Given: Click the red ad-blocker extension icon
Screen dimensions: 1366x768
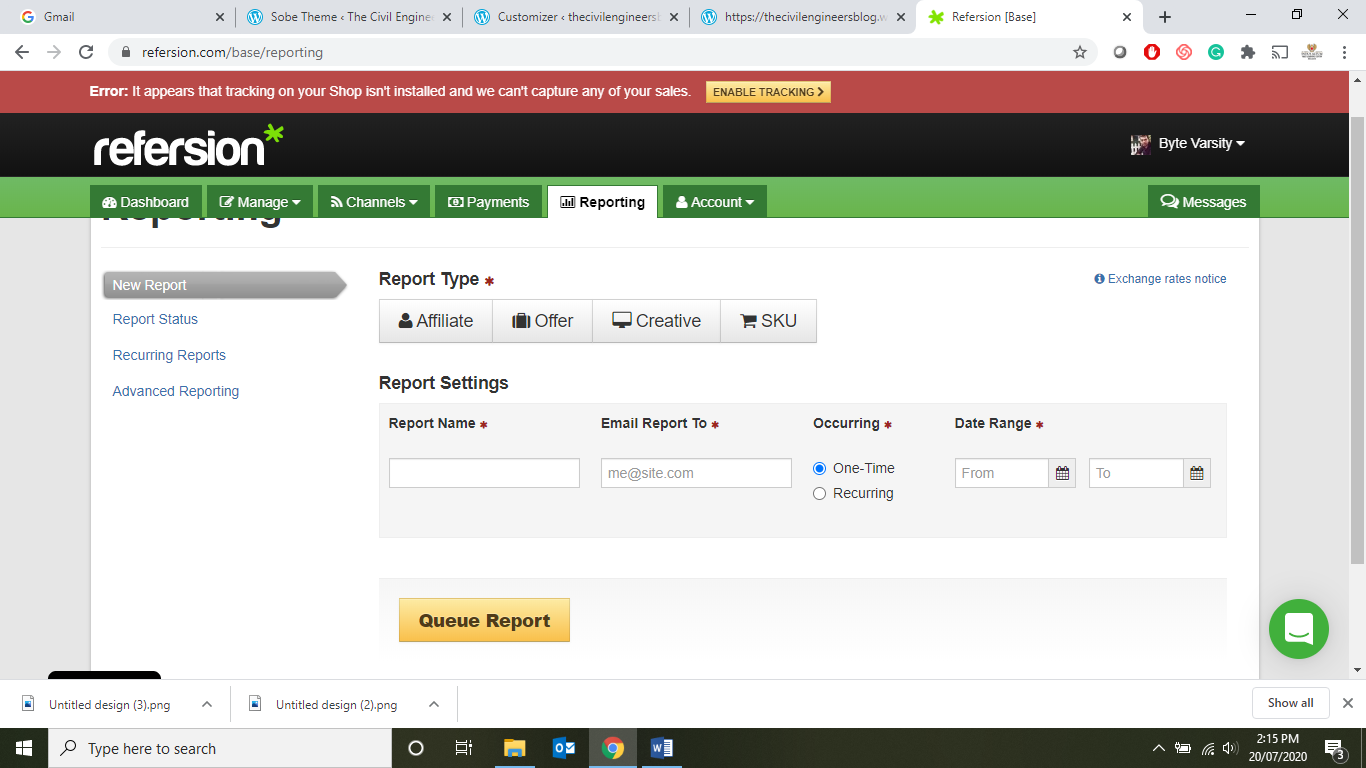Looking at the screenshot, I should [1152, 52].
